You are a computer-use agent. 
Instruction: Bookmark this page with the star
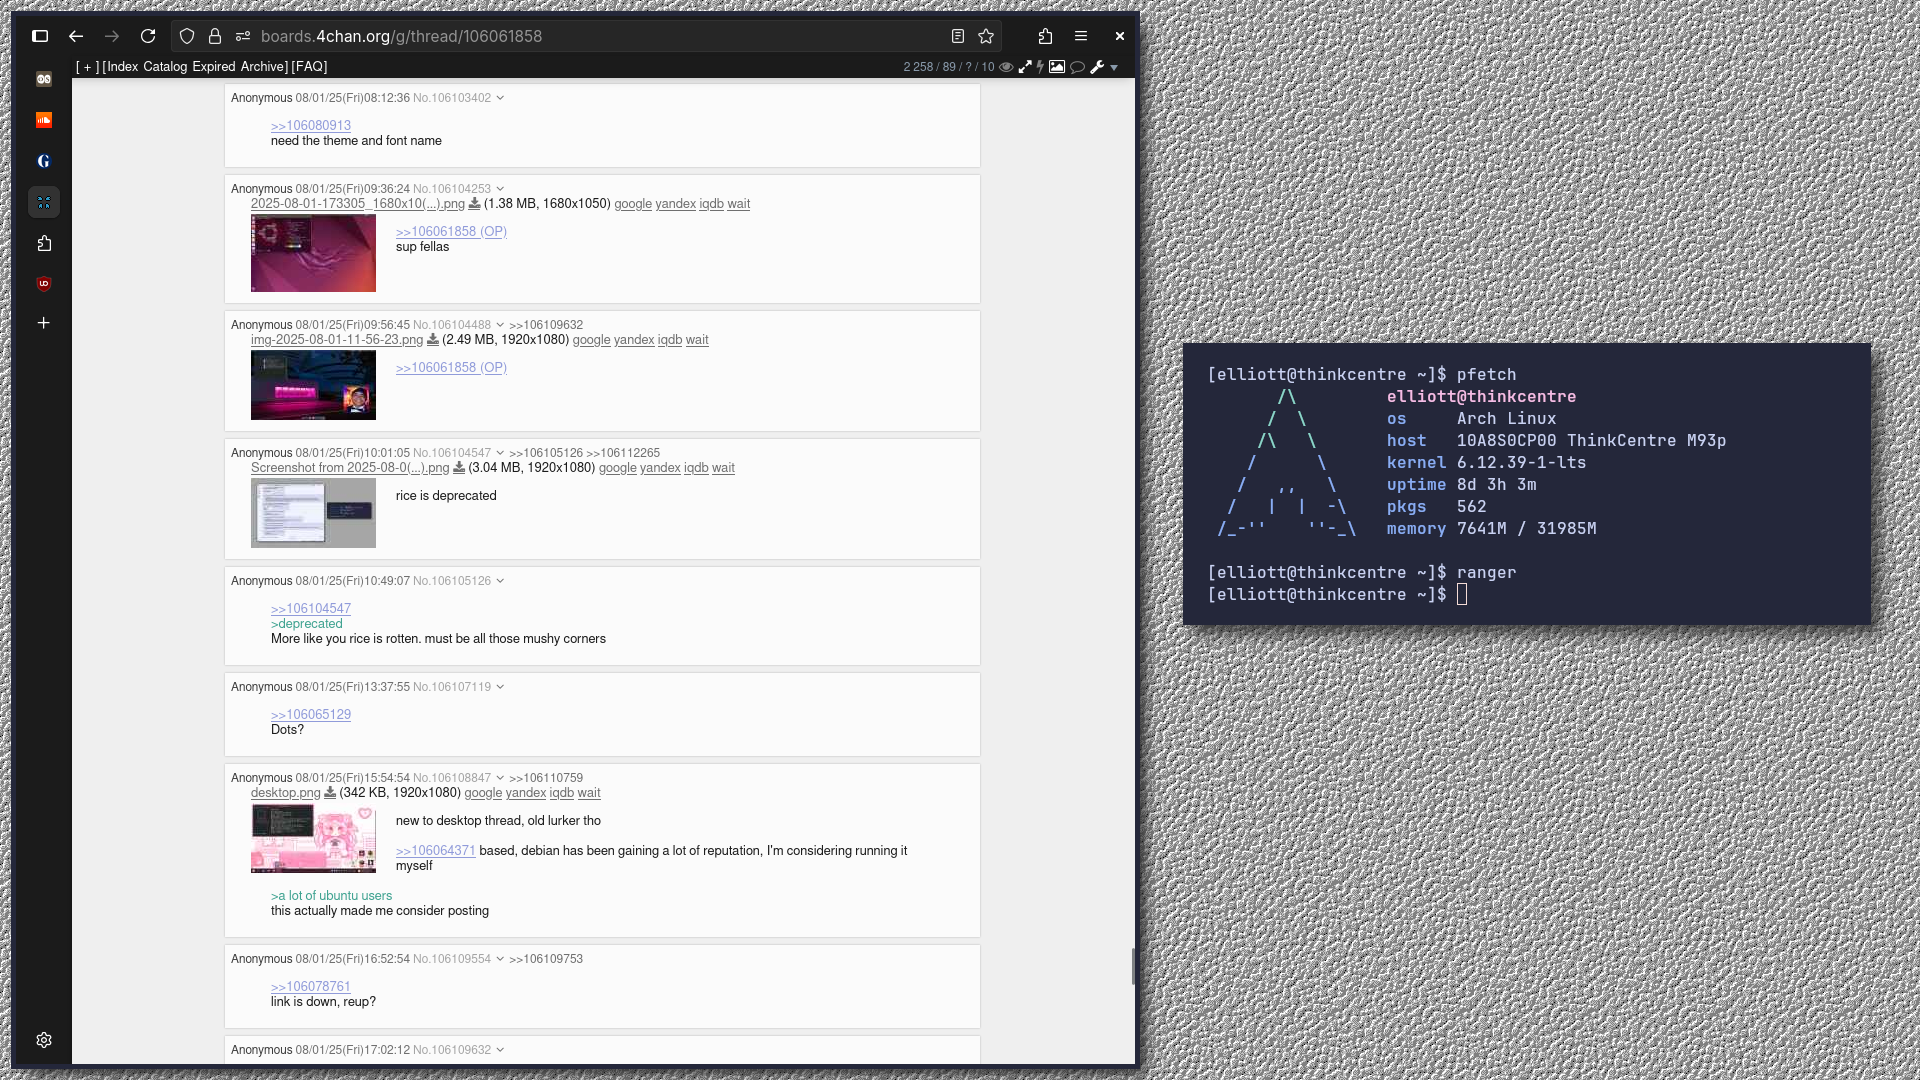pos(986,36)
